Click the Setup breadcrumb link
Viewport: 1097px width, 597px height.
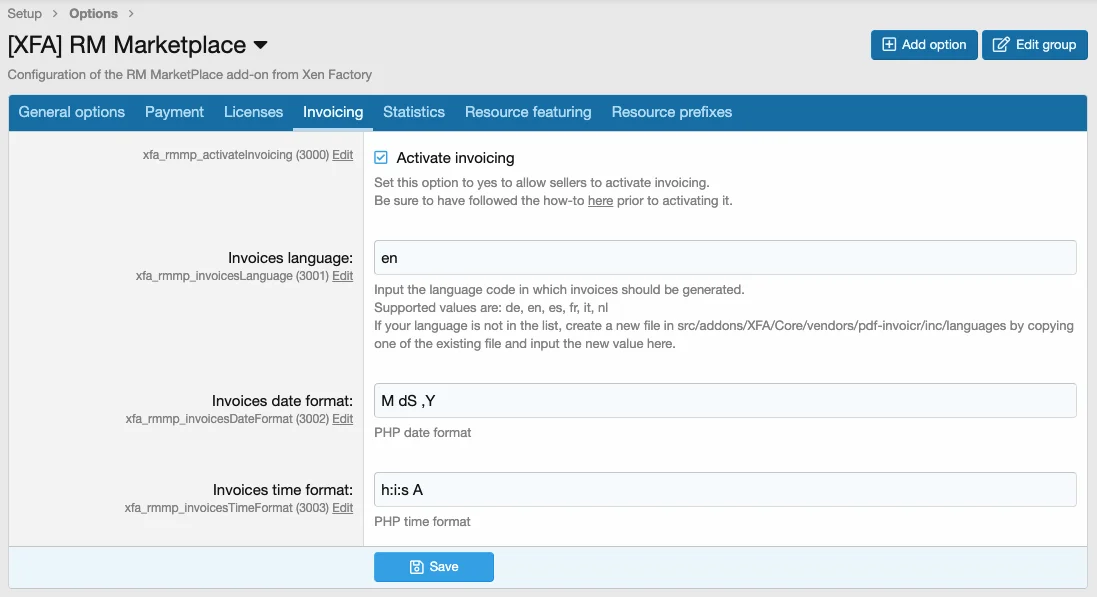(25, 14)
